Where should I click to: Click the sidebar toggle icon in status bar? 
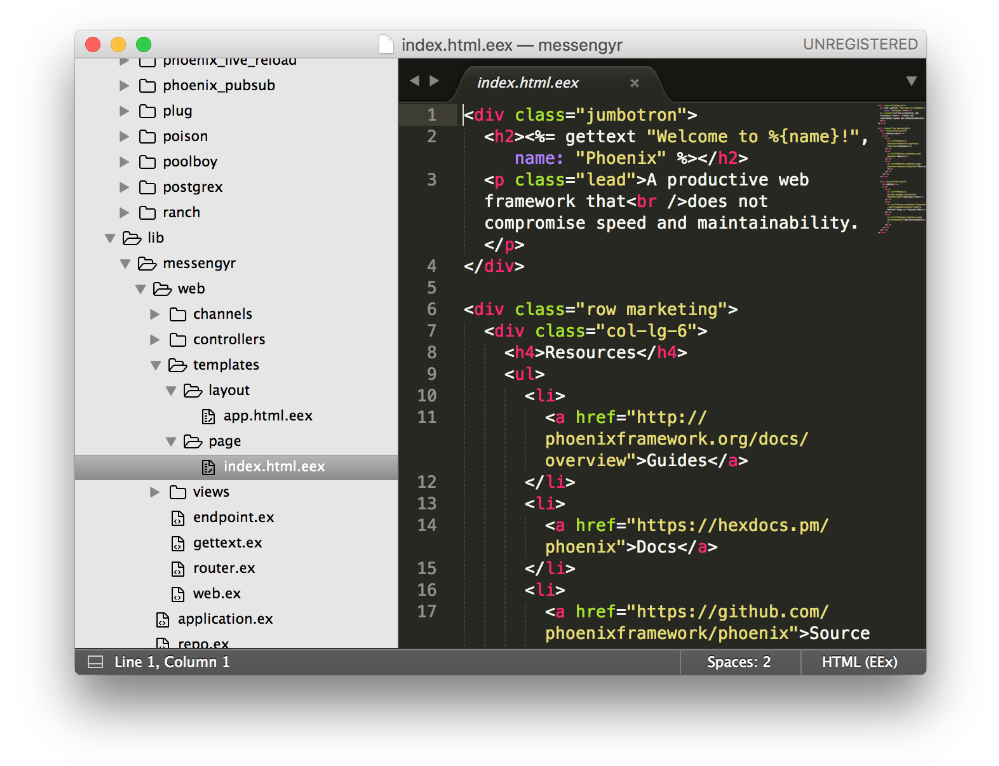click(95, 662)
